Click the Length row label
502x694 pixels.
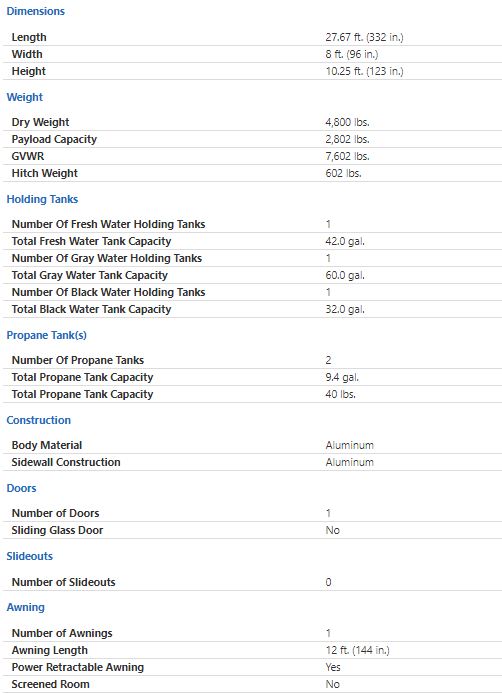pyautogui.click(x=29, y=37)
